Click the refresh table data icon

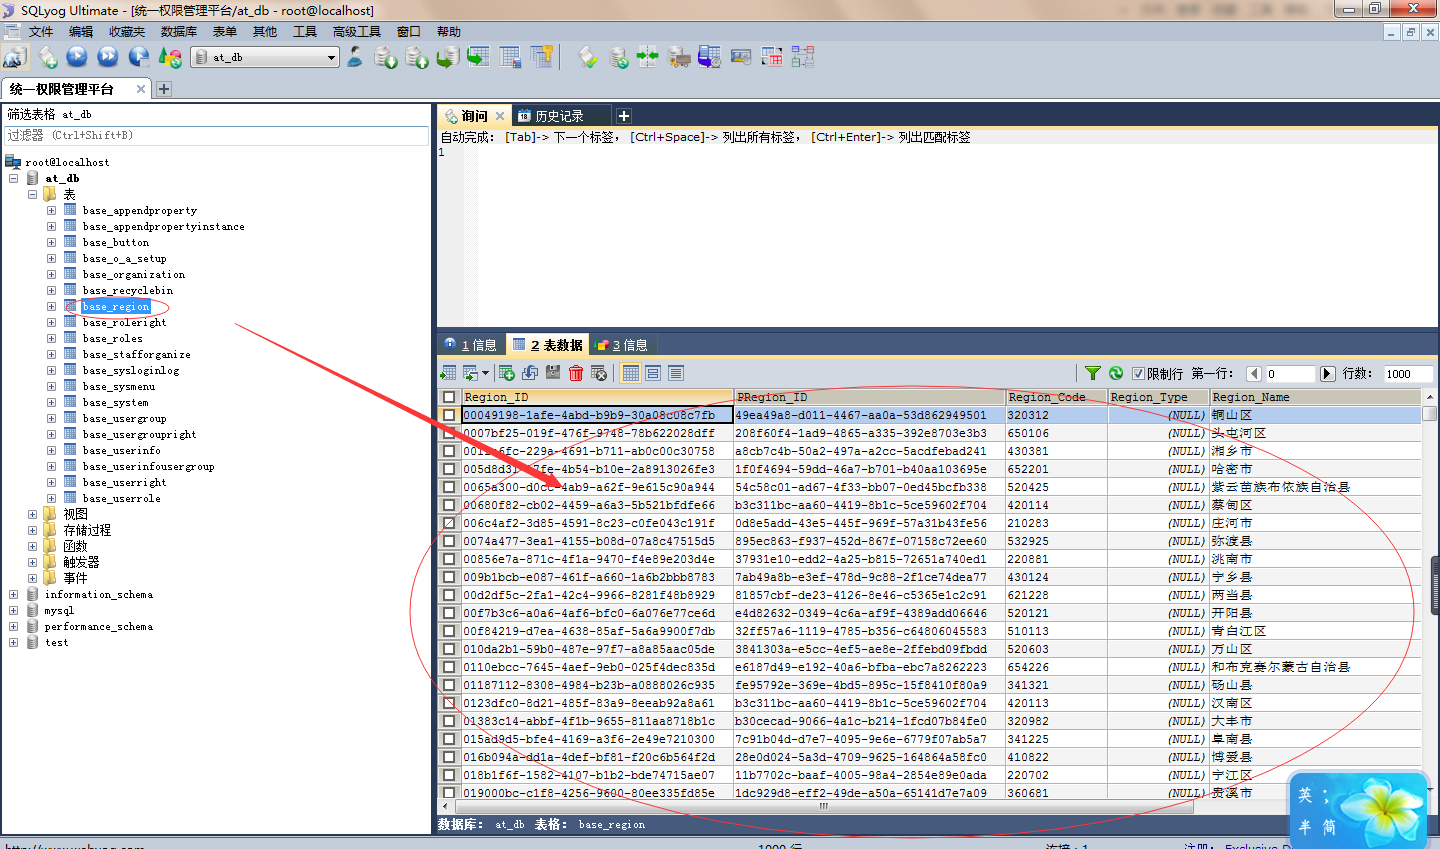pyautogui.click(x=1116, y=373)
